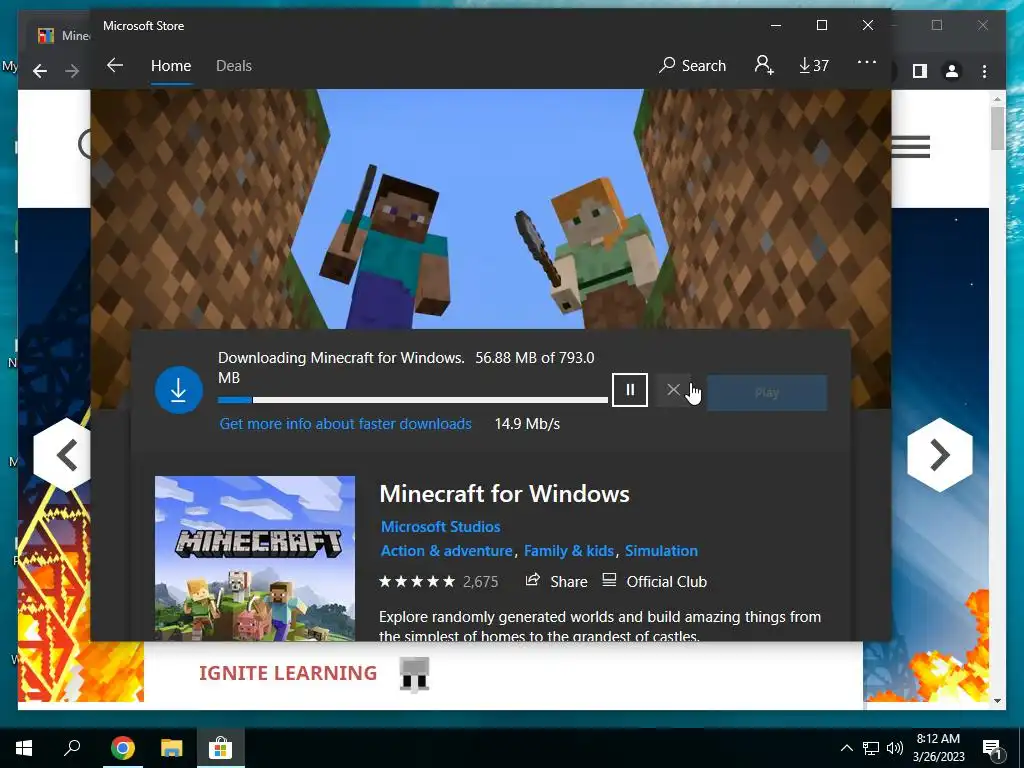Open the Store See more ellipsis menu
The width and height of the screenshot is (1024, 768).
pyautogui.click(x=867, y=63)
